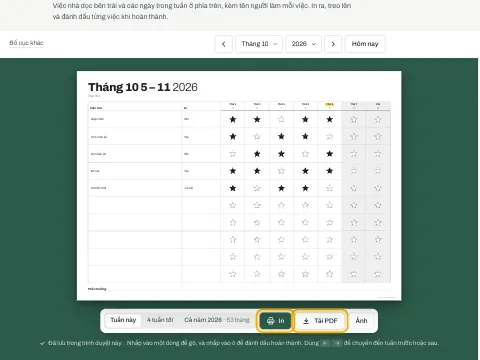Click the empty sixth row chore name cell
Image resolution: width=480 pixels, height=360 pixels.
(x=135, y=205)
